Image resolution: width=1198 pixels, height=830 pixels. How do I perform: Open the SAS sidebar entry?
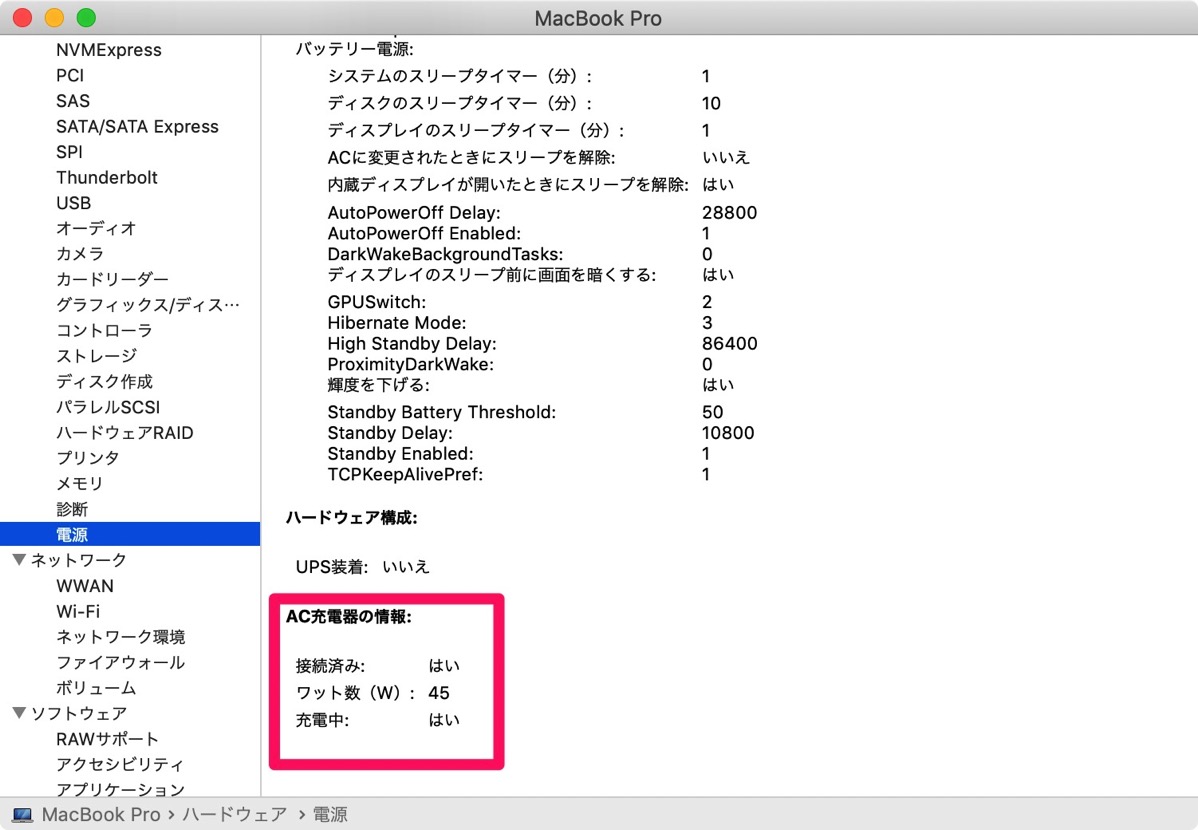click(x=73, y=101)
